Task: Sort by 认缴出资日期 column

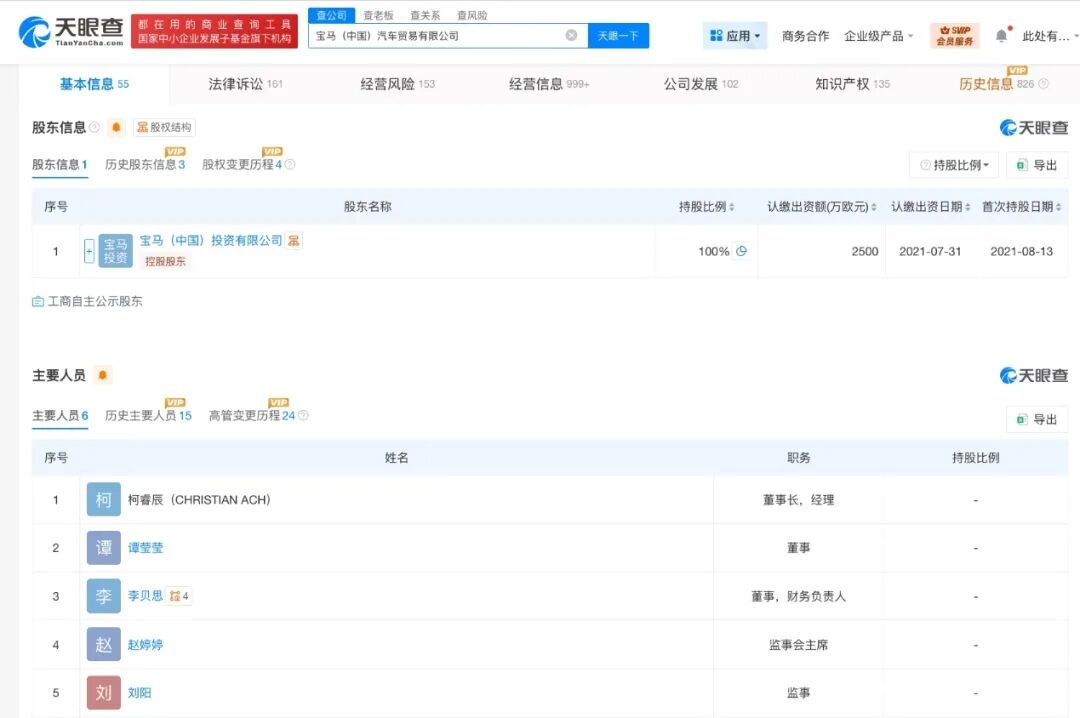Action: pyautogui.click(x=931, y=207)
